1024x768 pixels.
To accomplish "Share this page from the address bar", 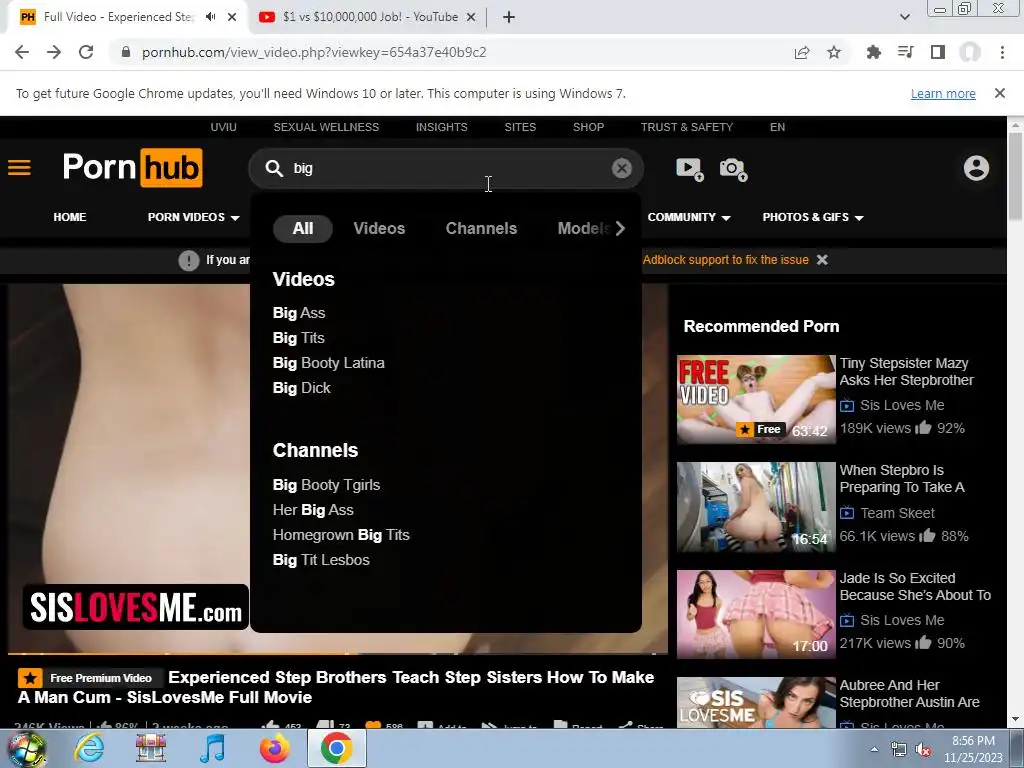I will point(802,52).
